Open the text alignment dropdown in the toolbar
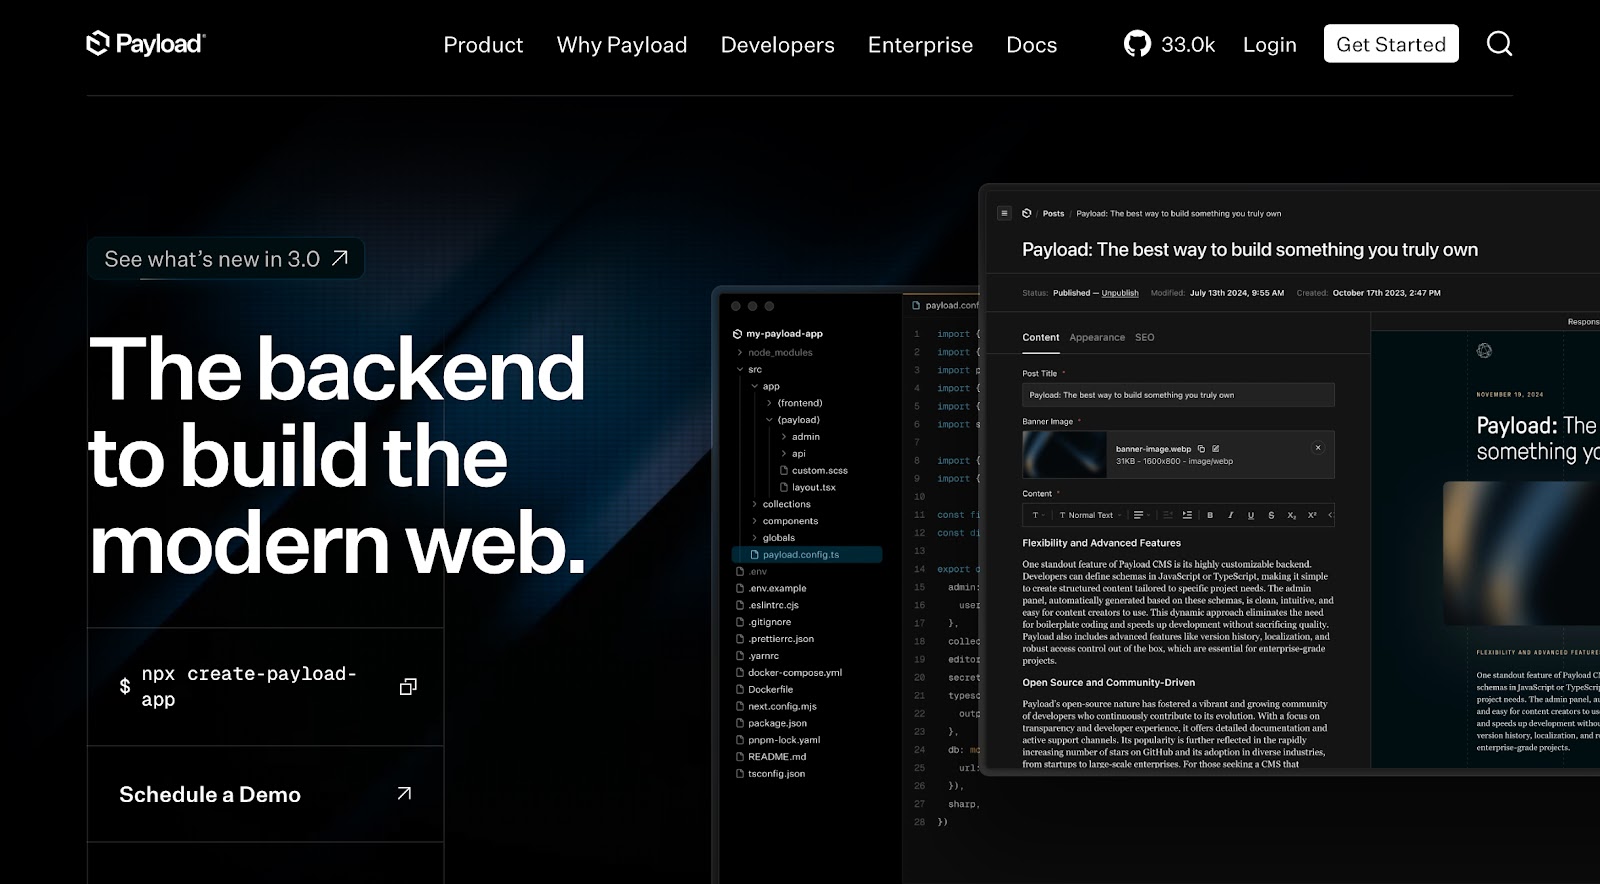This screenshot has width=1600, height=884. pyautogui.click(x=1142, y=515)
